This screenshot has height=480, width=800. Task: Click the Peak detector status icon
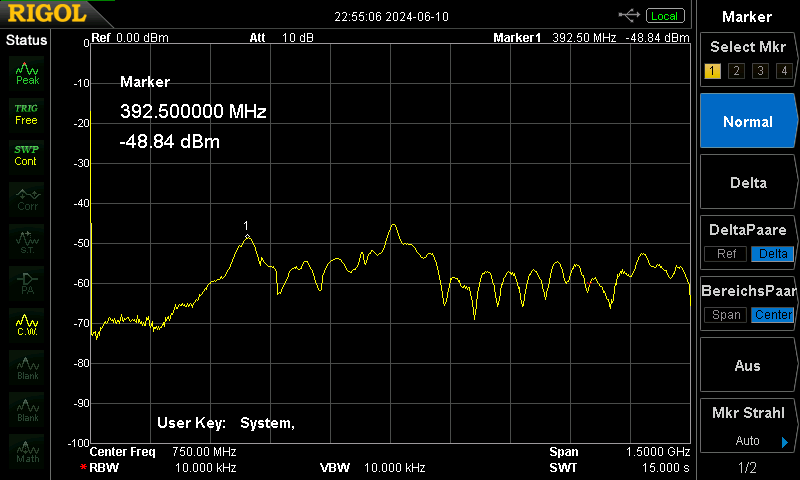(27, 73)
